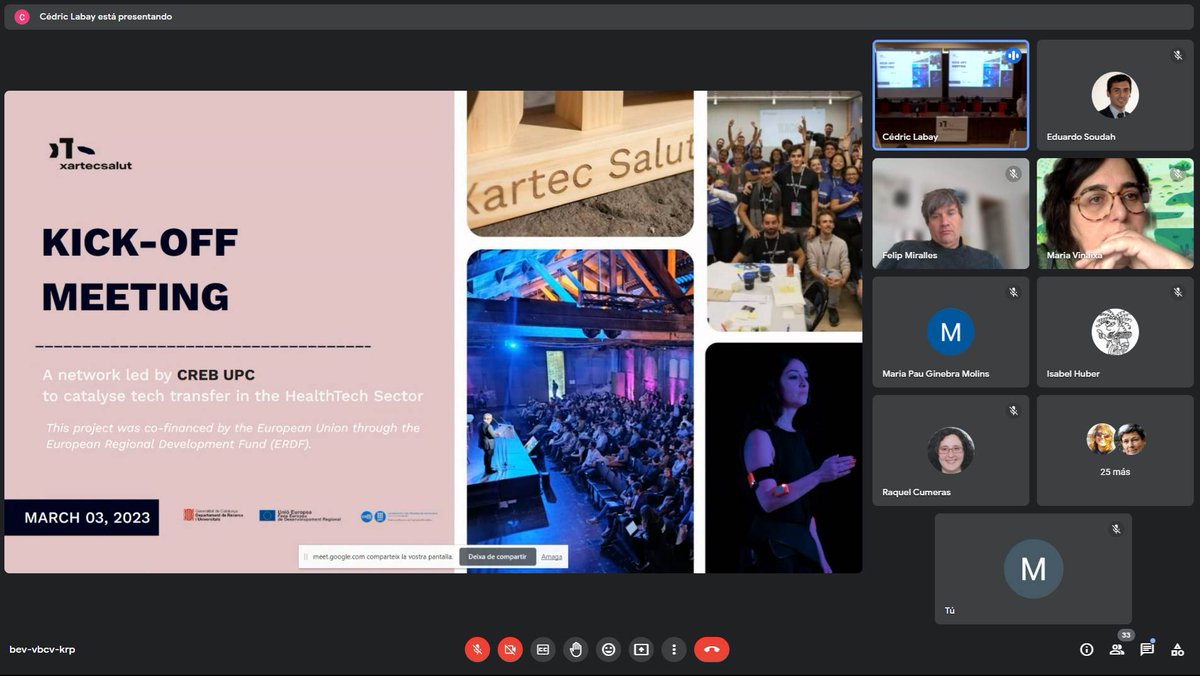
Task: Click the 'KICK-OFF MEETING' slide title
Action: pos(140,270)
